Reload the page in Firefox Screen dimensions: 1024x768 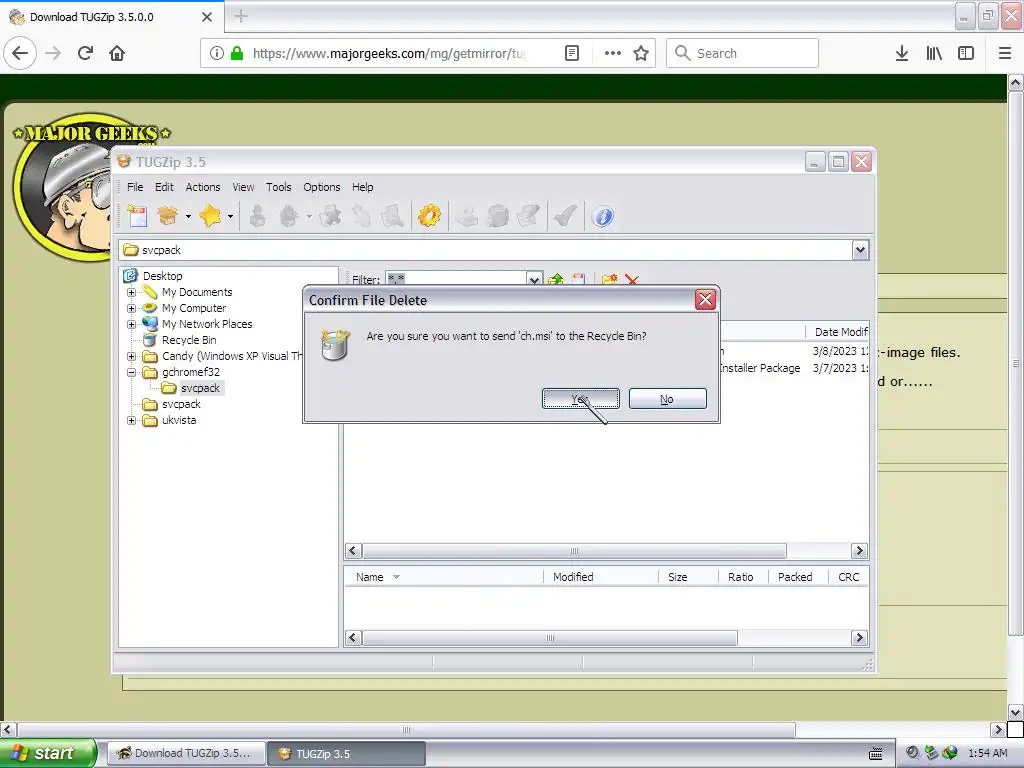(86, 54)
